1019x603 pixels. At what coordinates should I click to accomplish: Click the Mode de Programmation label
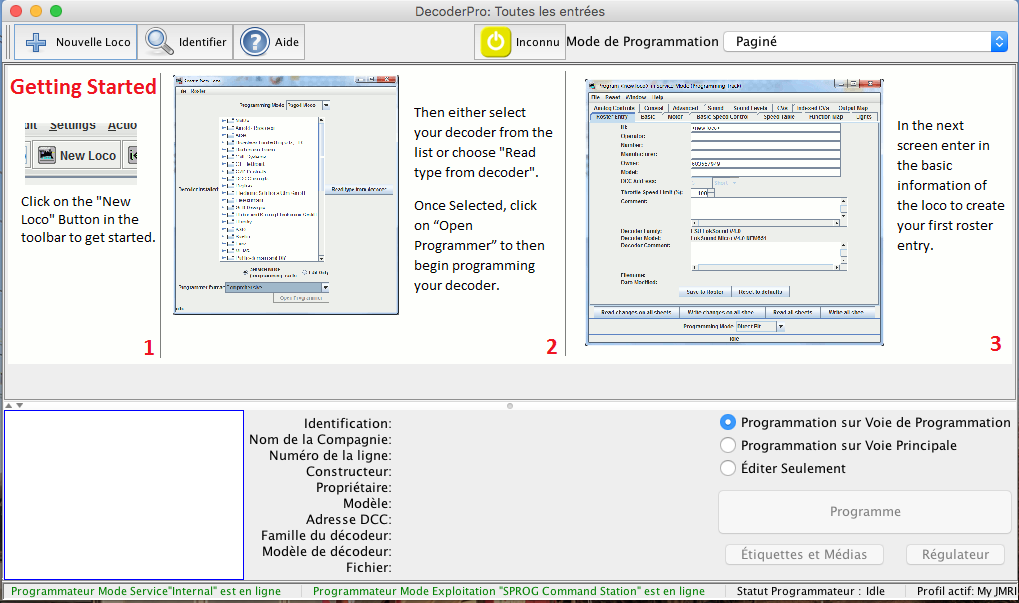(x=642, y=42)
